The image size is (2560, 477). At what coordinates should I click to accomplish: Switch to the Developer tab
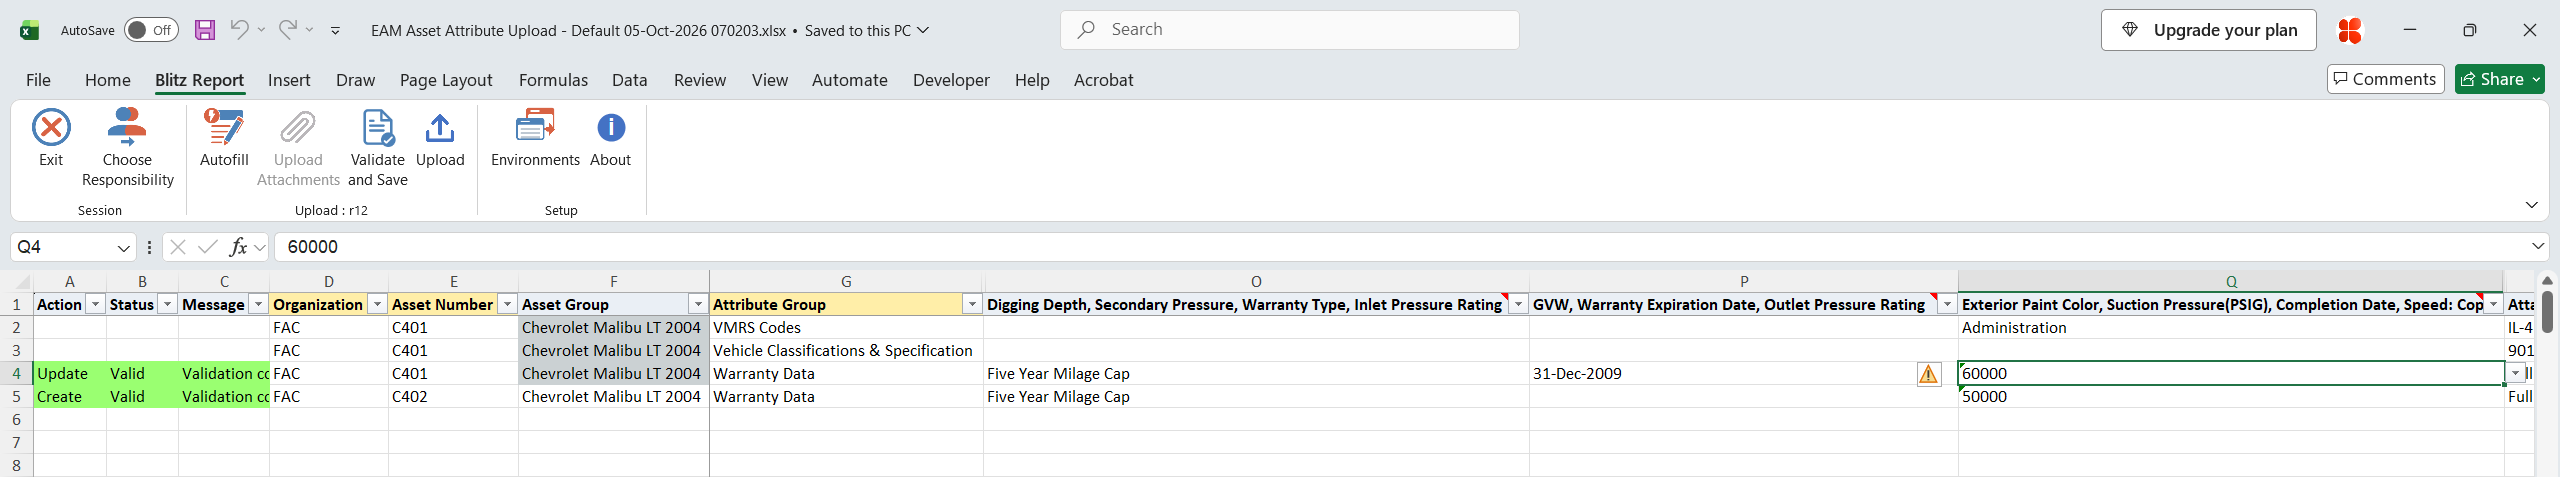[x=951, y=80]
